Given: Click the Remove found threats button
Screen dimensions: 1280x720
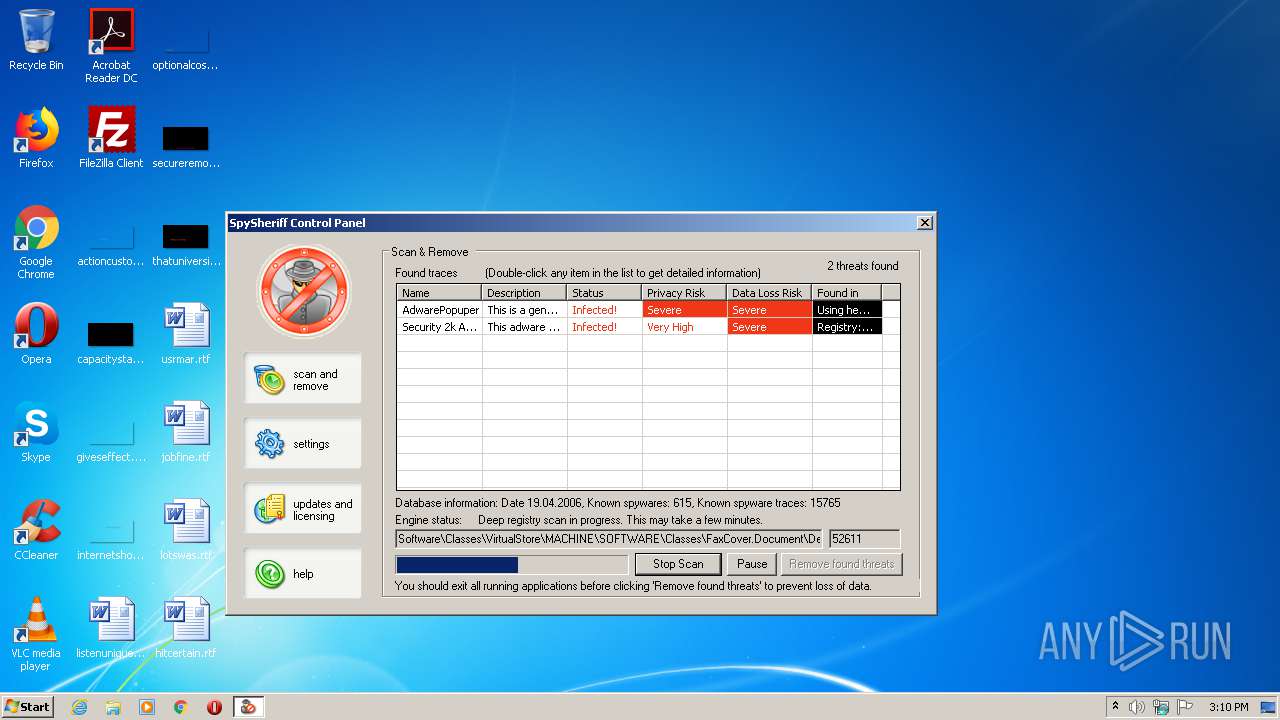Looking at the screenshot, I should pos(841,564).
